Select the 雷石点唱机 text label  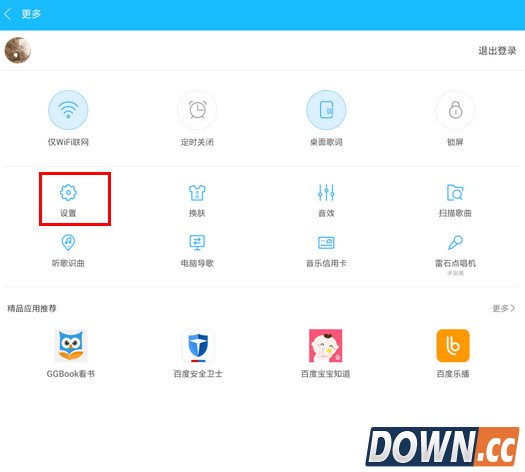pos(455,263)
